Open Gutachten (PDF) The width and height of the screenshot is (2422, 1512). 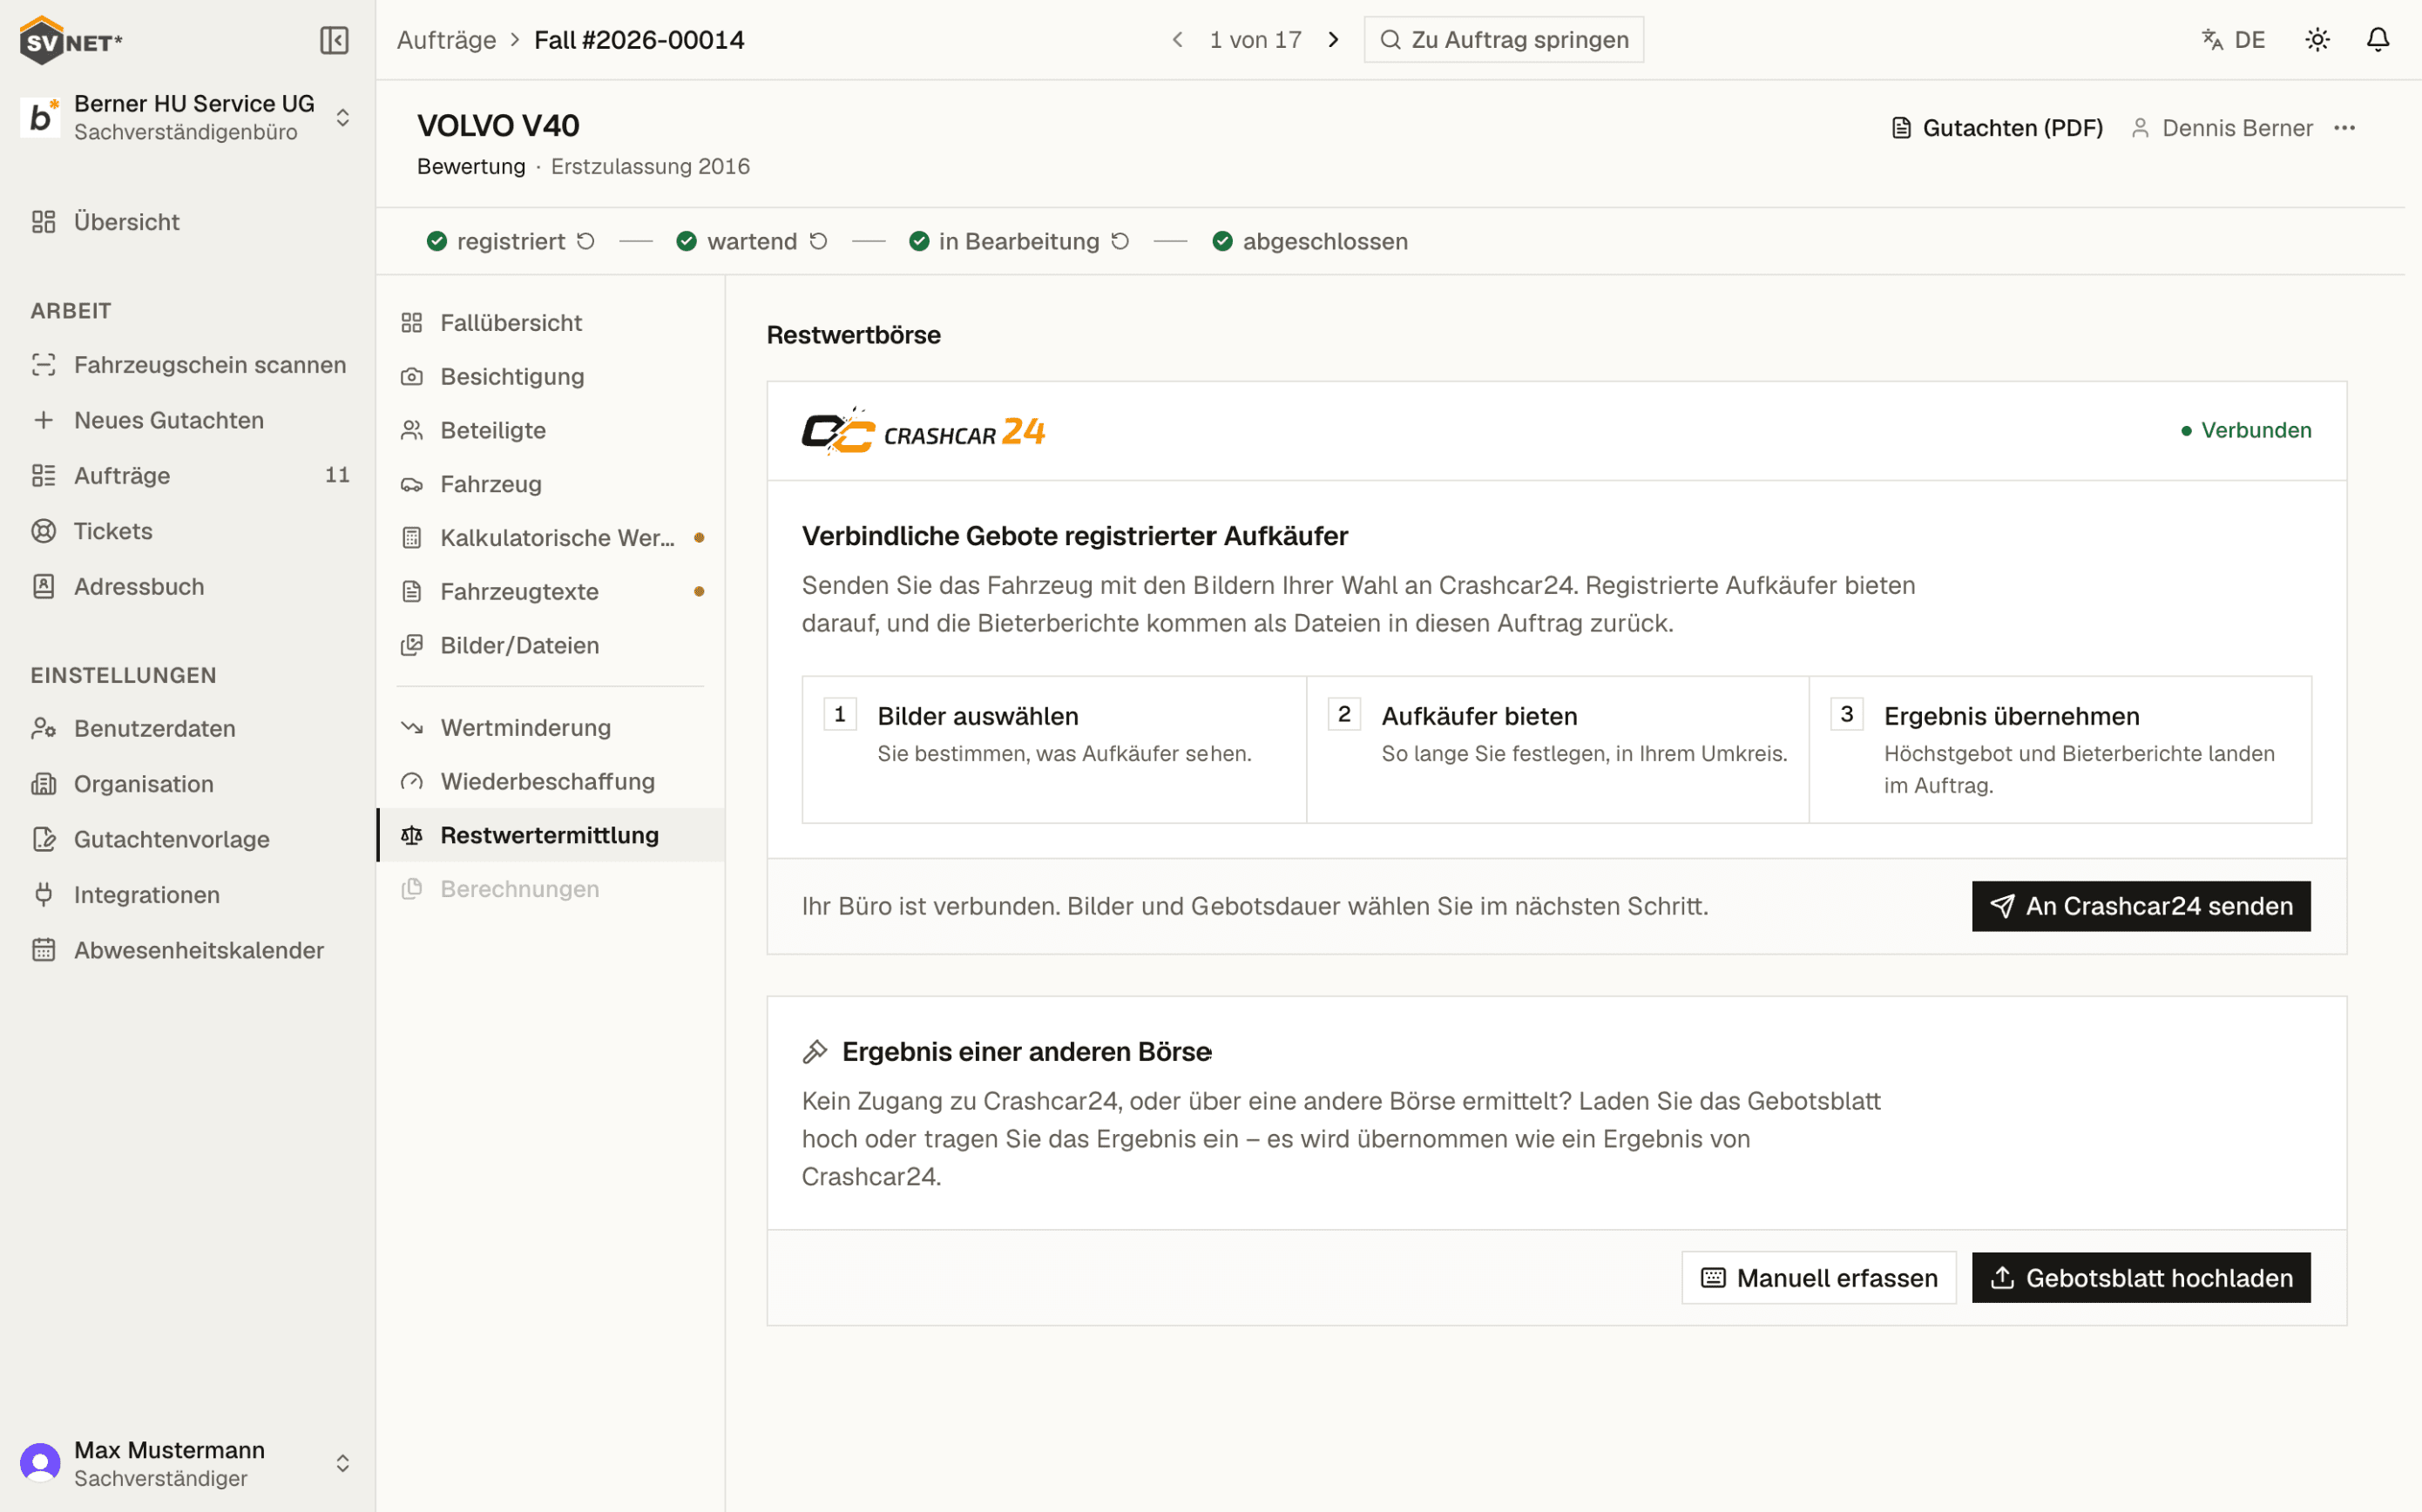point(1996,128)
